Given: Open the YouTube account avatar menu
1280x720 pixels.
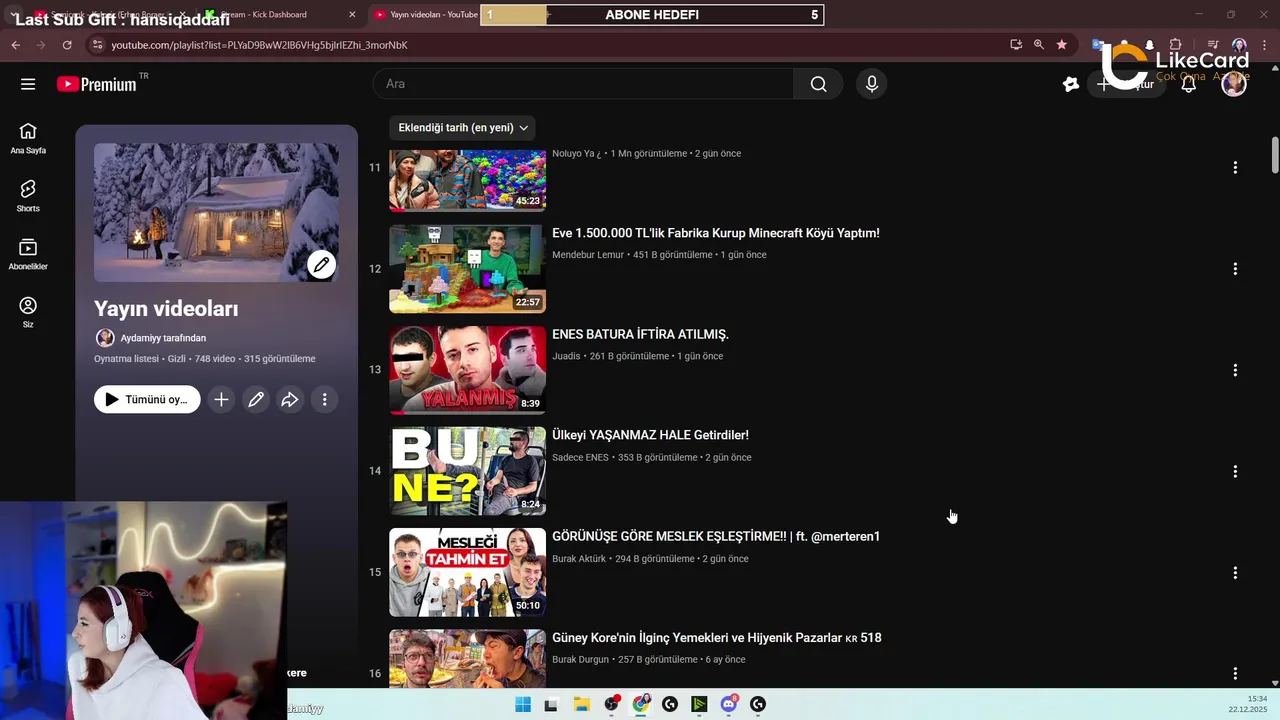Looking at the screenshot, I should point(1234,84).
